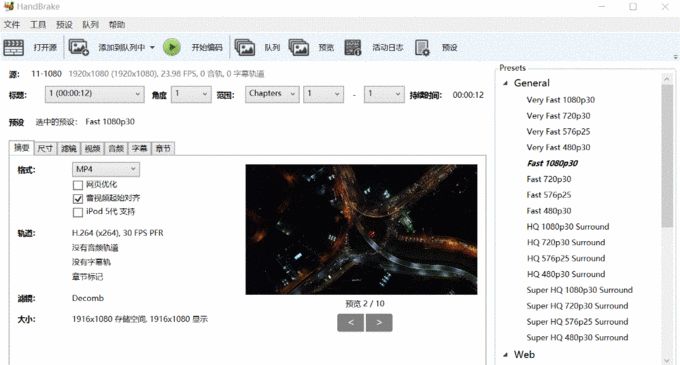This screenshot has height=365, width=680.
Task: Click the 开始编码 toolbar label
Action: pos(207,47)
